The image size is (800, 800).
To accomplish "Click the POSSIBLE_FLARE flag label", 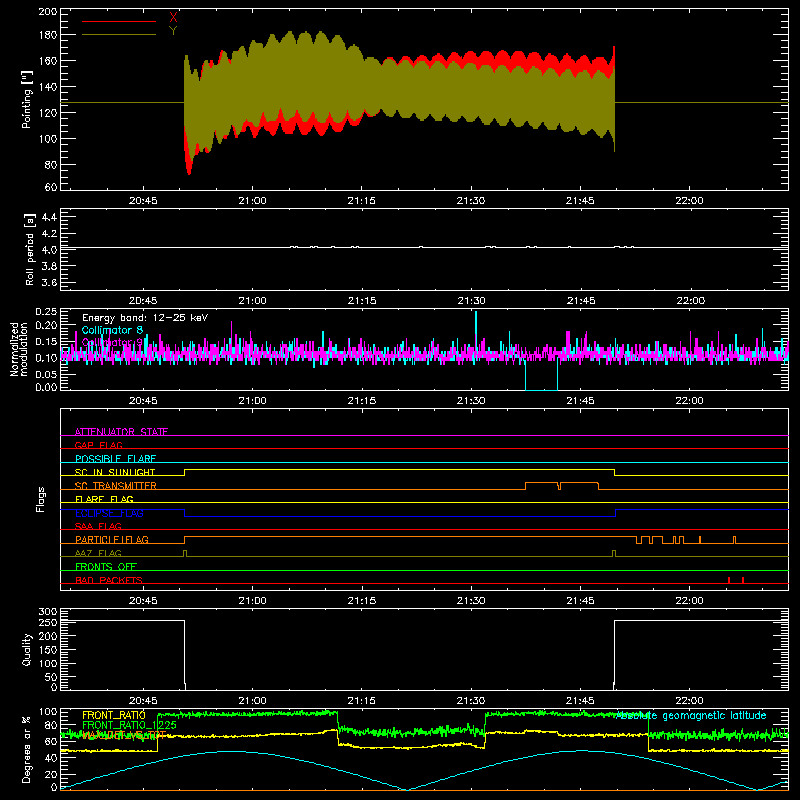I will coord(115,459).
